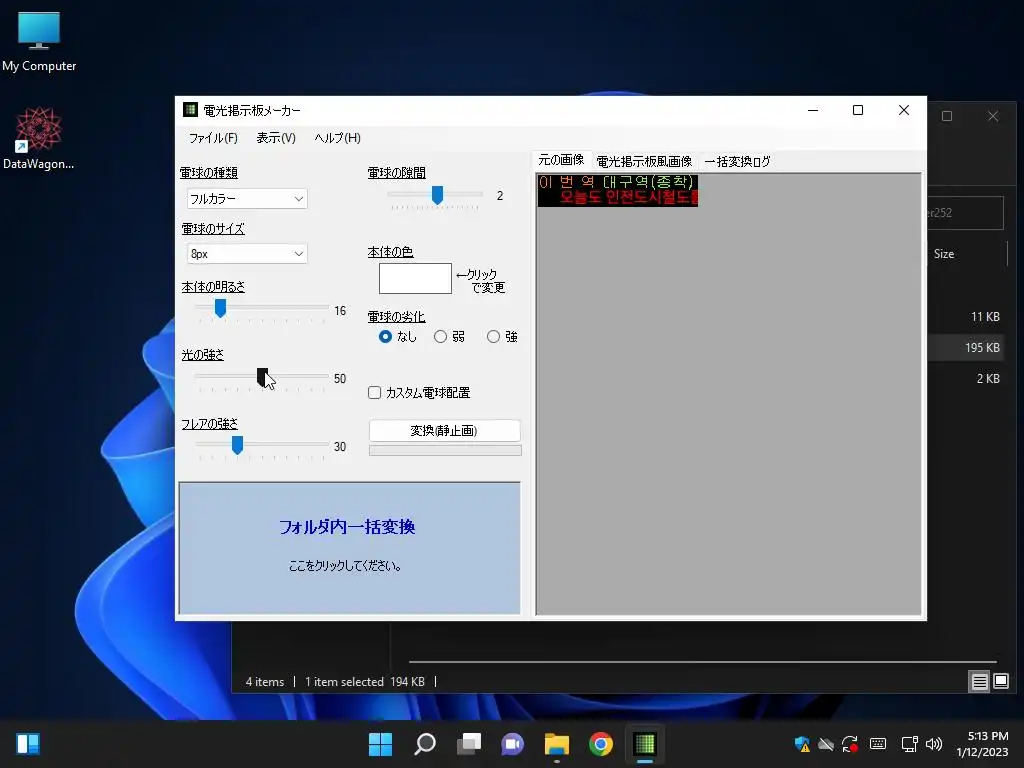Open the 表示(V) menu
1024x768 pixels.
click(x=276, y=138)
